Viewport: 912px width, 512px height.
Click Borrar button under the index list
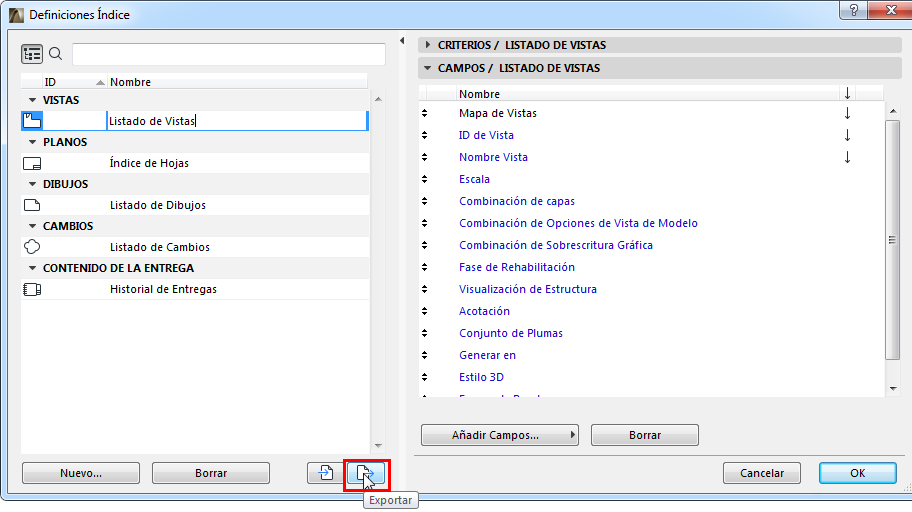point(211,473)
